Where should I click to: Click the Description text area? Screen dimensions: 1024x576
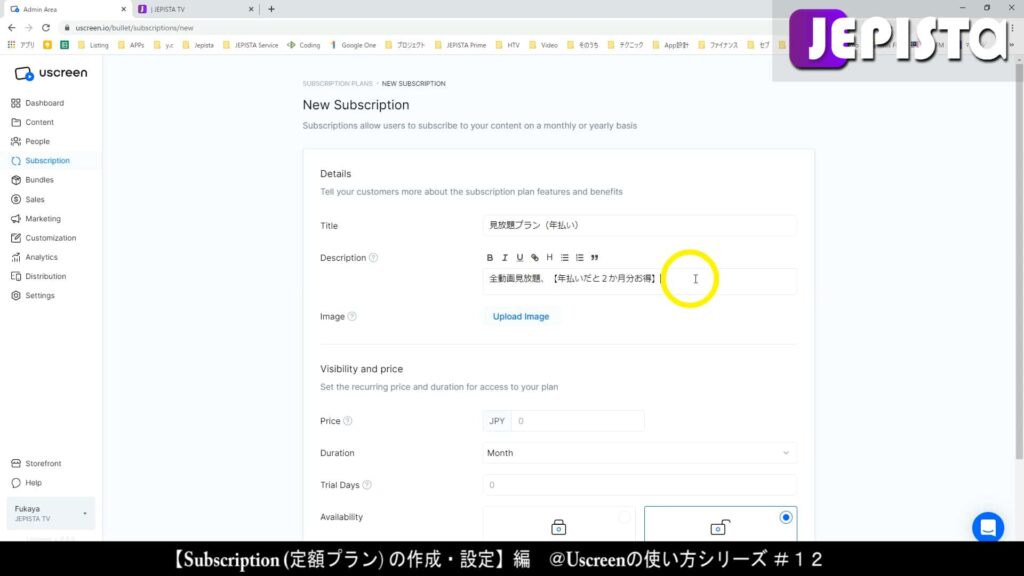(639, 281)
